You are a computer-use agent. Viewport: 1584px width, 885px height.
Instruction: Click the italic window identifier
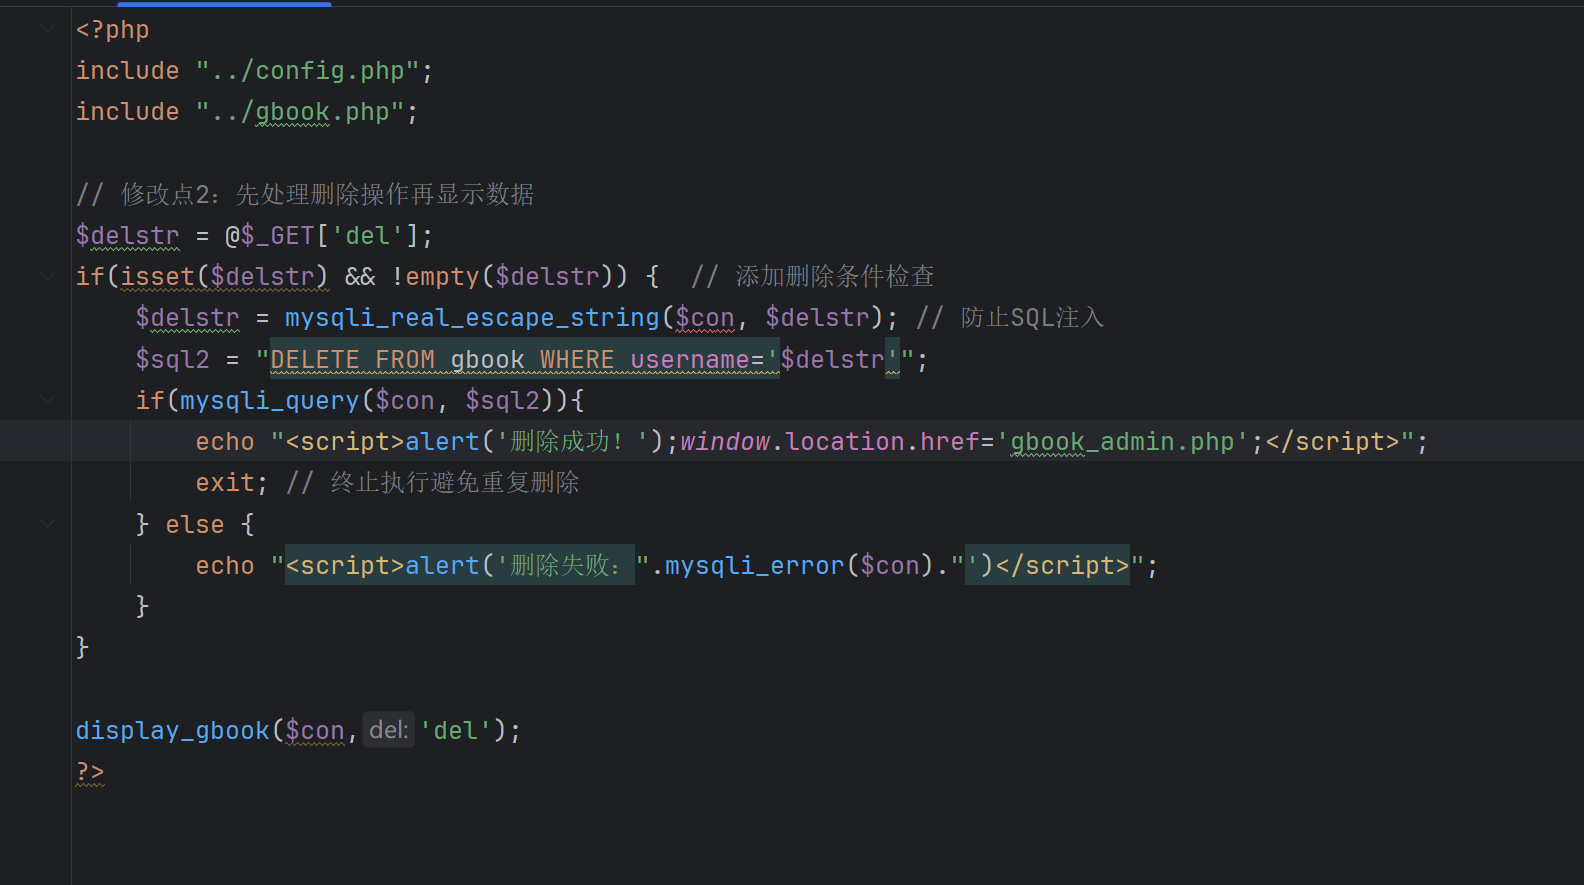725,442
